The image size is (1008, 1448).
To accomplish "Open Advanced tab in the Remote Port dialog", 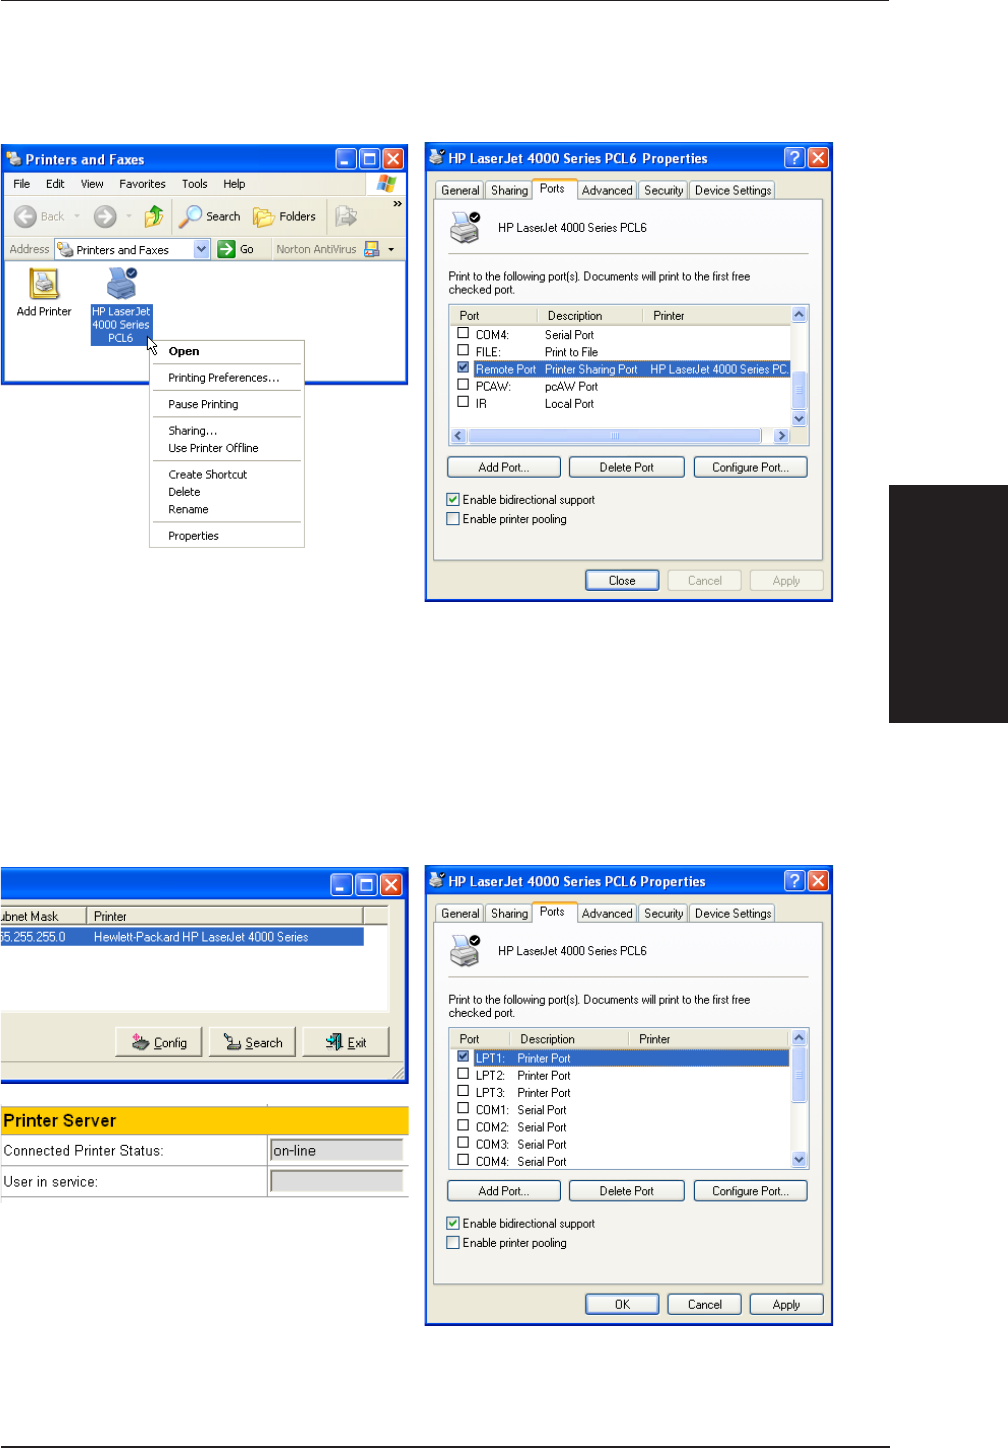I will click(x=607, y=190).
